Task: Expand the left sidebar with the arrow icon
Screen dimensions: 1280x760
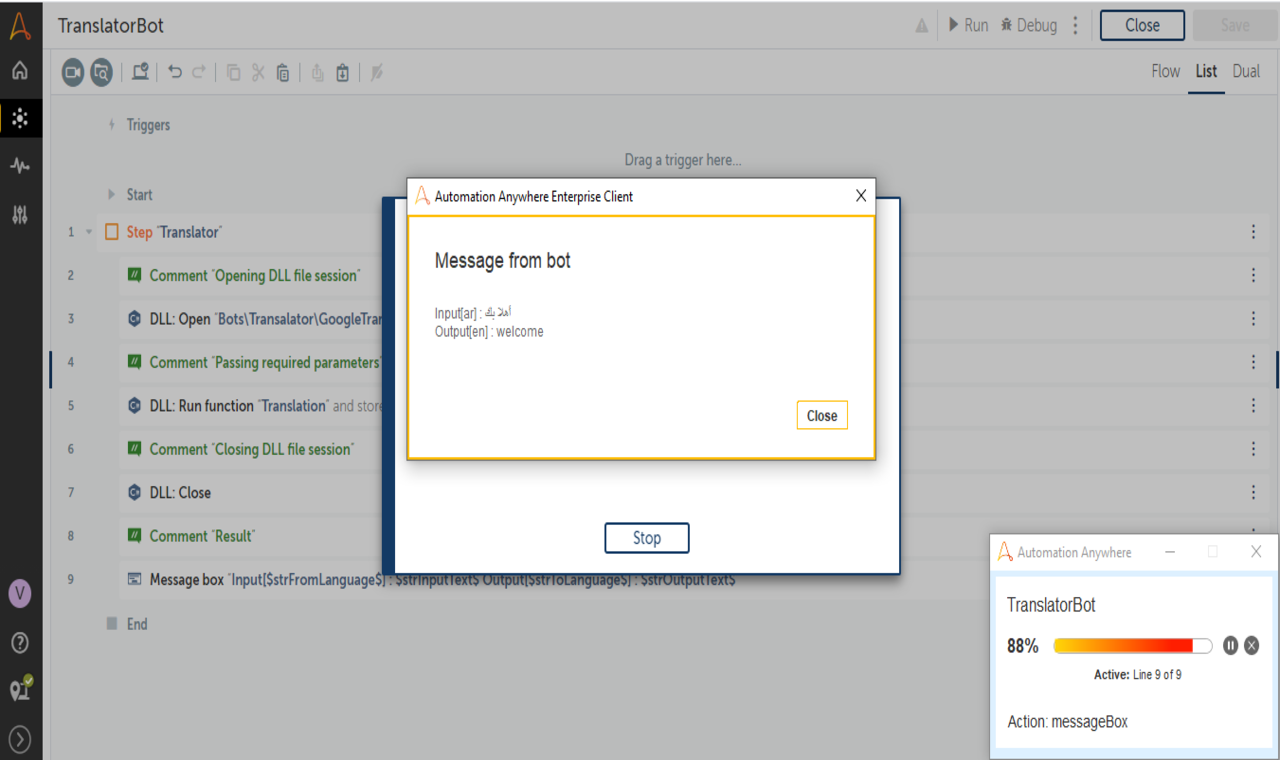Action: pos(20,739)
